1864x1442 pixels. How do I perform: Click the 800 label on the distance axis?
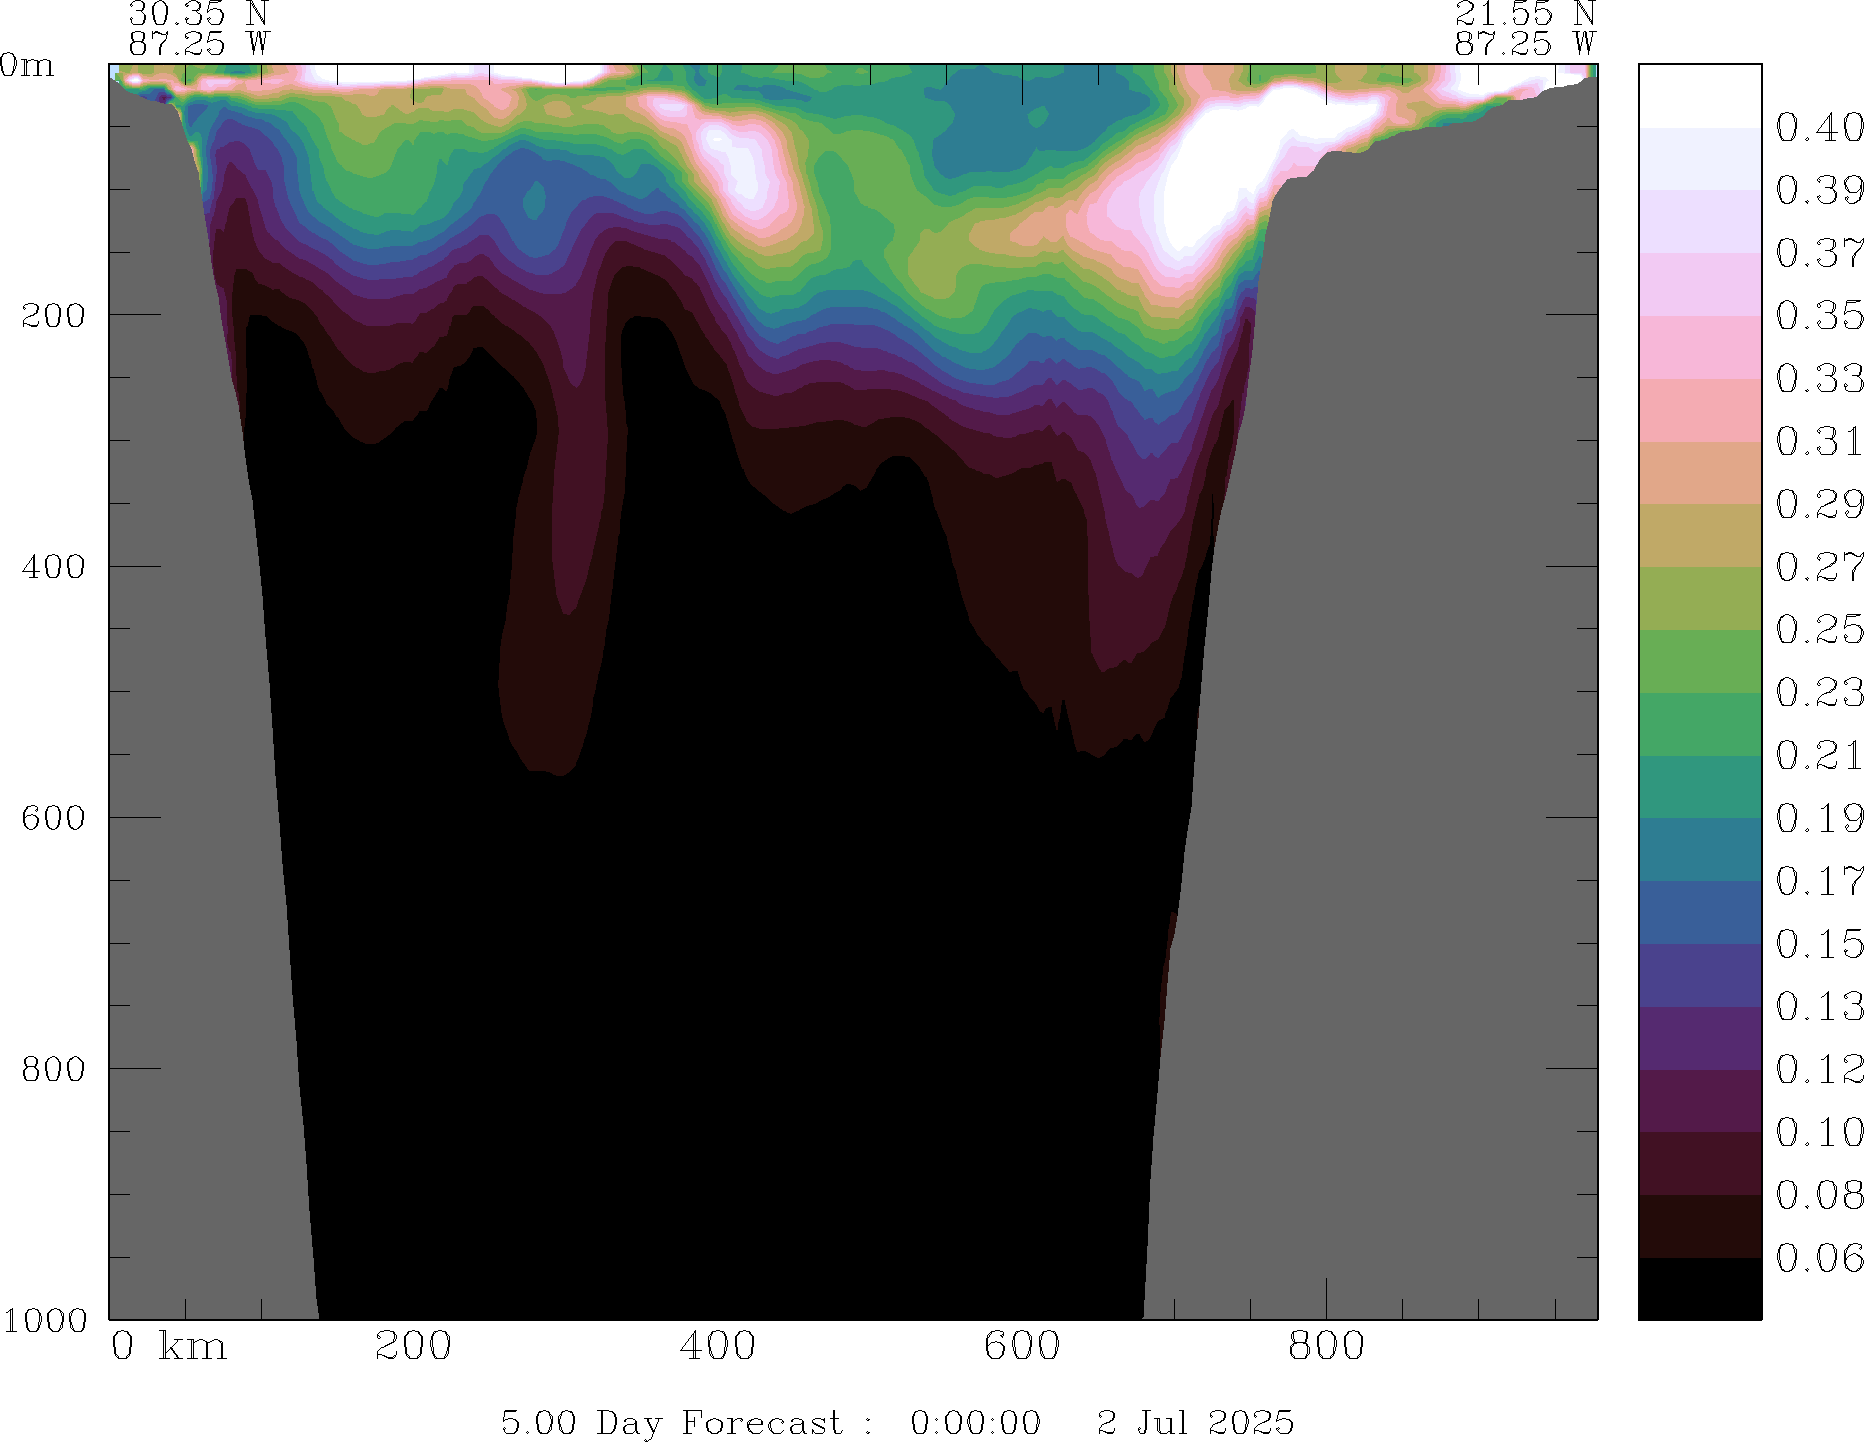tap(1326, 1346)
